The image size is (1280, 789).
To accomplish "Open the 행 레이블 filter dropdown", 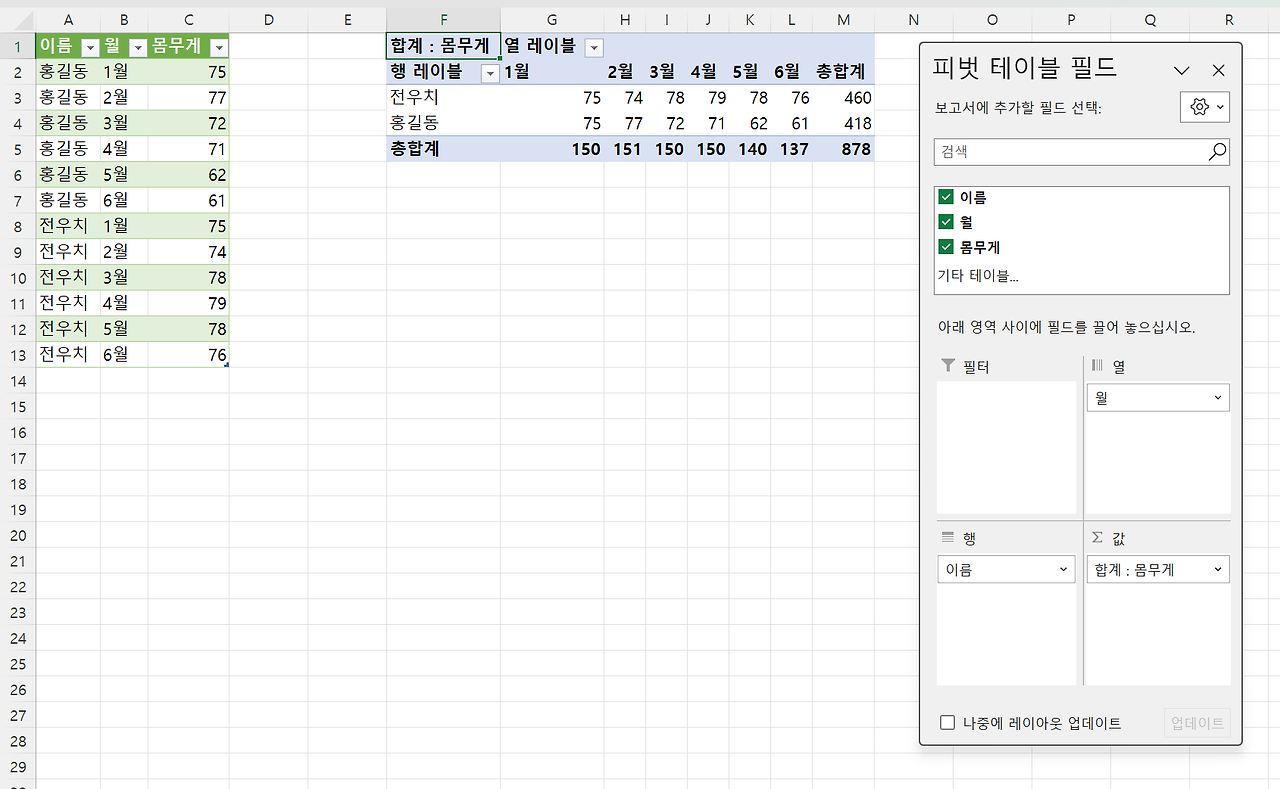I will click(489, 72).
